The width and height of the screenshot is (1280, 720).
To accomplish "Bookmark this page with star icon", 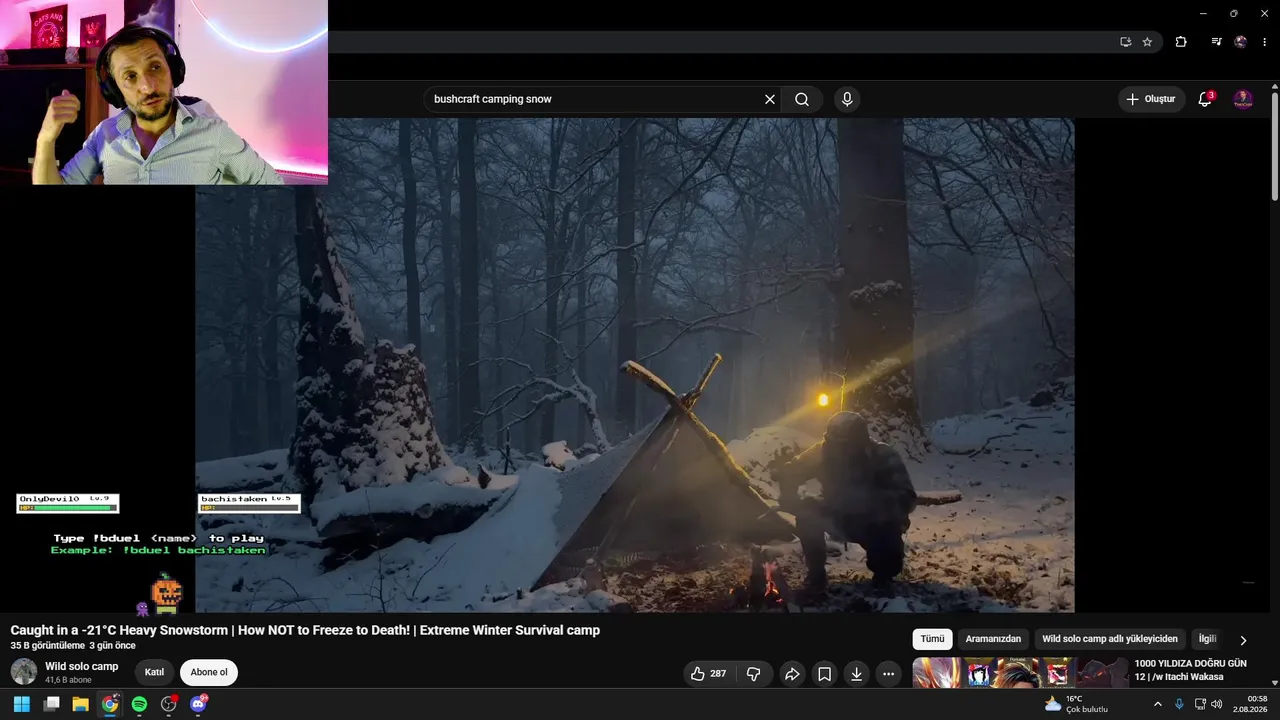I will (x=1147, y=42).
